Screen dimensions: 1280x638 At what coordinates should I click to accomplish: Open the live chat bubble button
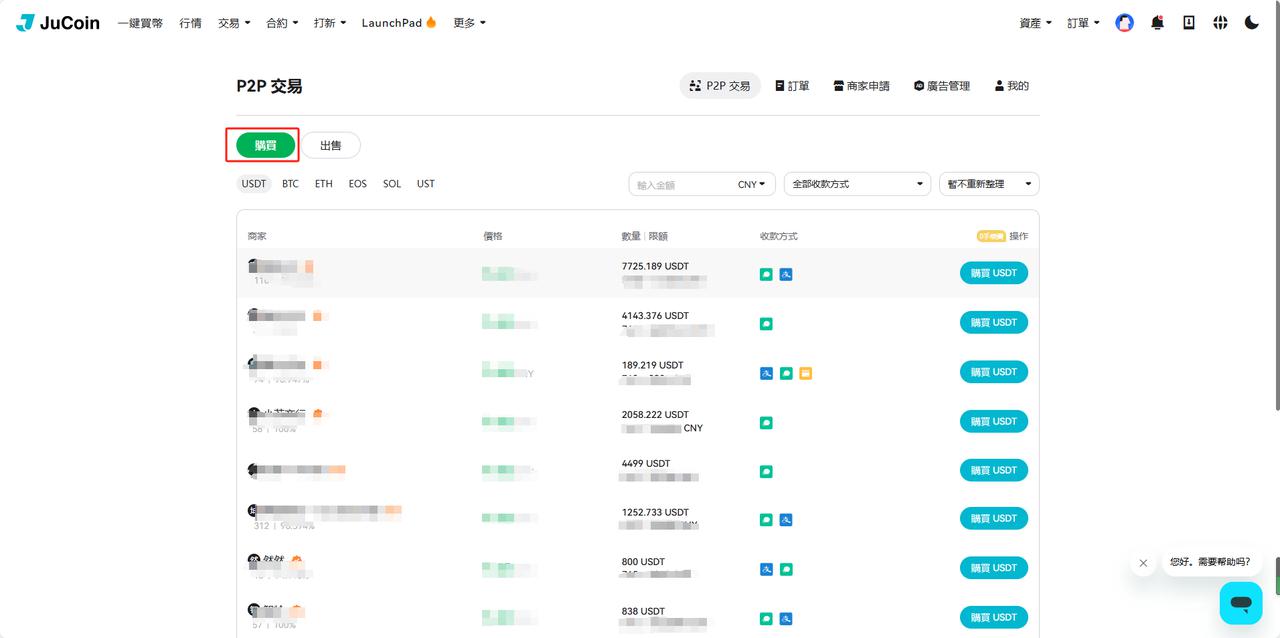click(x=1241, y=603)
